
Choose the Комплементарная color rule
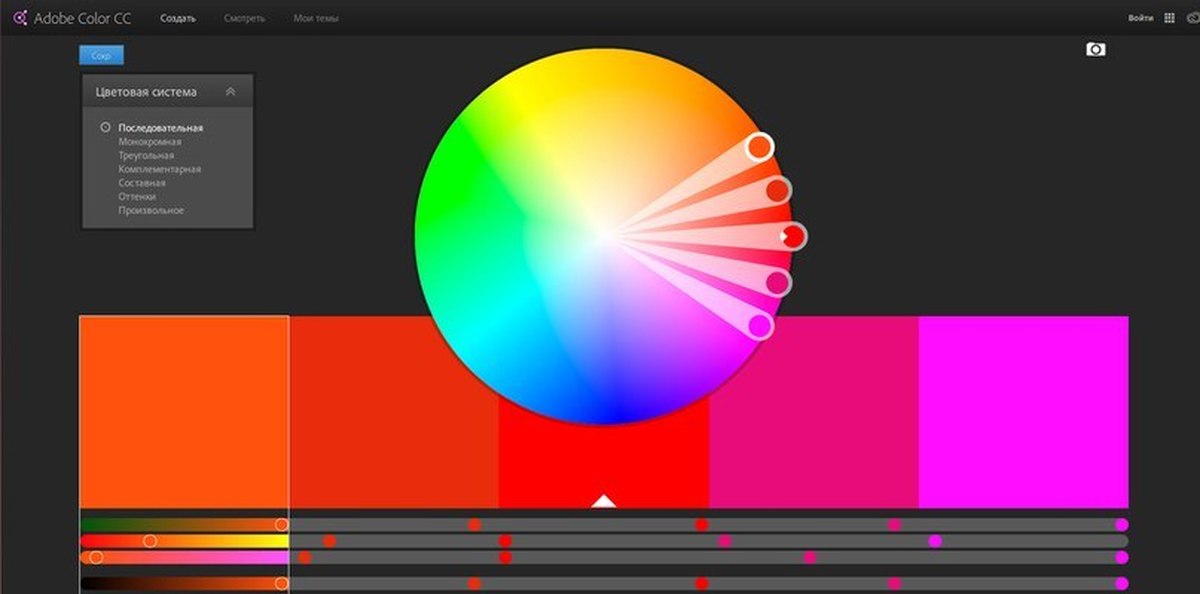[159, 169]
